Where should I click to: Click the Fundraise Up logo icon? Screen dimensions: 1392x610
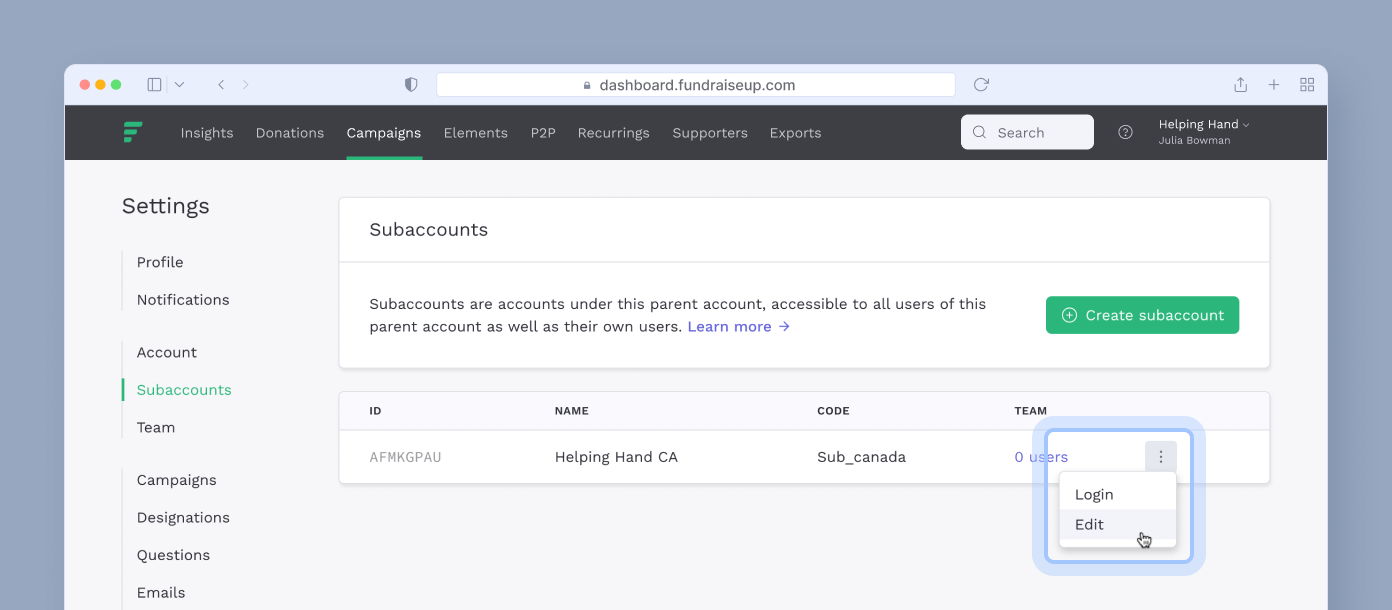click(x=132, y=132)
